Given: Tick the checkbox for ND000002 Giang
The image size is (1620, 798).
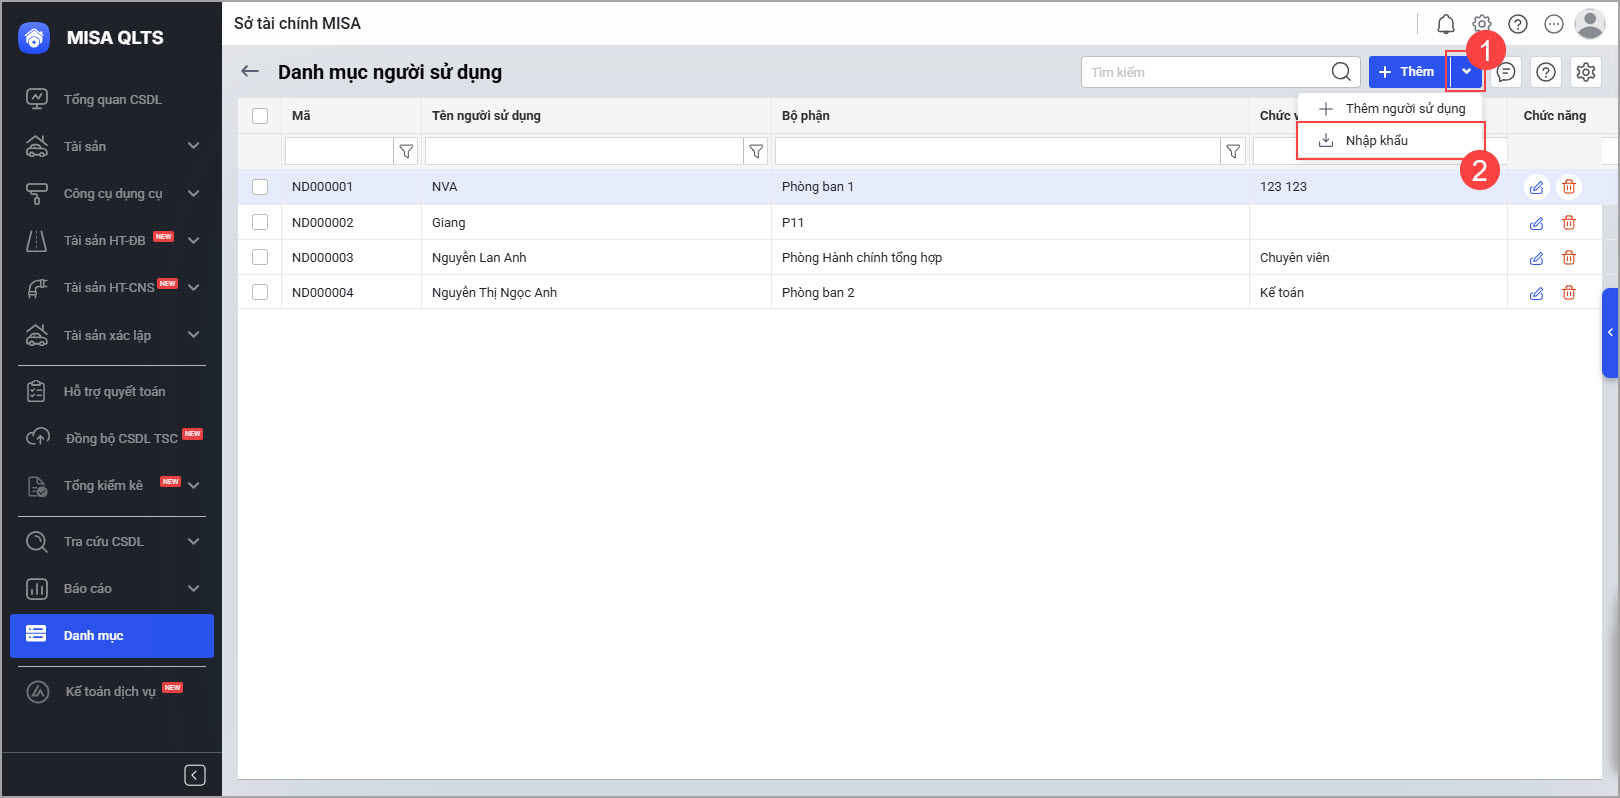Looking at the screenshot, I should pyautogui.click(x=260, y=222).
